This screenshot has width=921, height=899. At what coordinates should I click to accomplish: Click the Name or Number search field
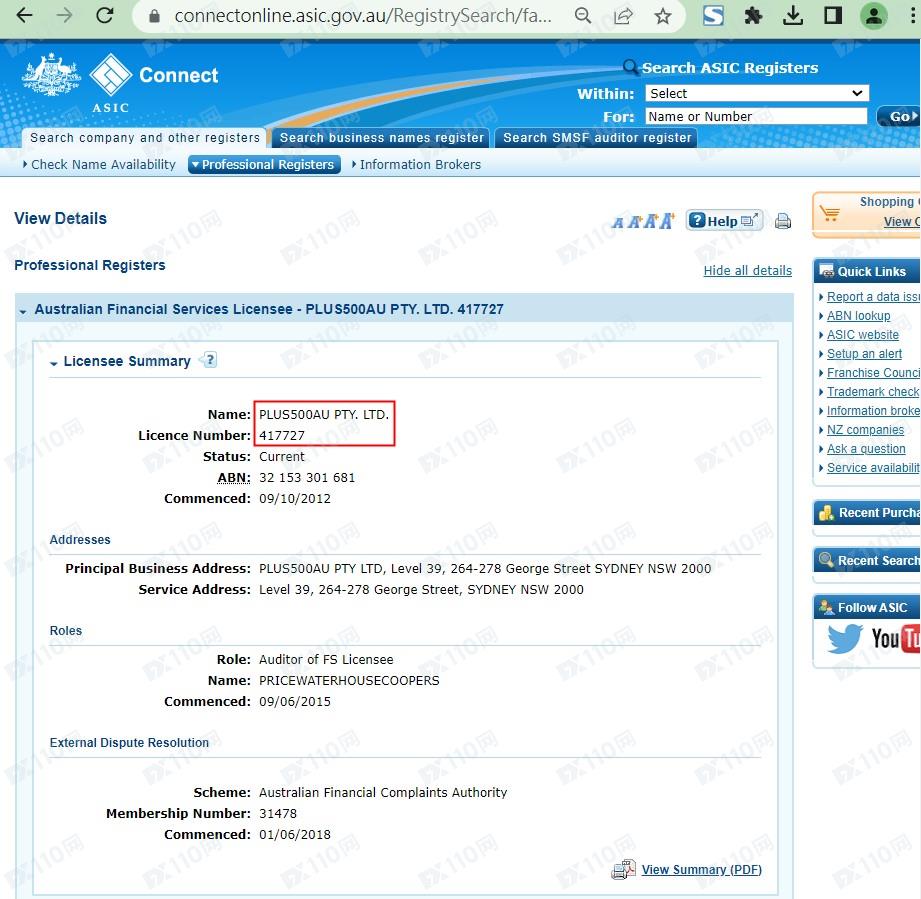(756, 116)
